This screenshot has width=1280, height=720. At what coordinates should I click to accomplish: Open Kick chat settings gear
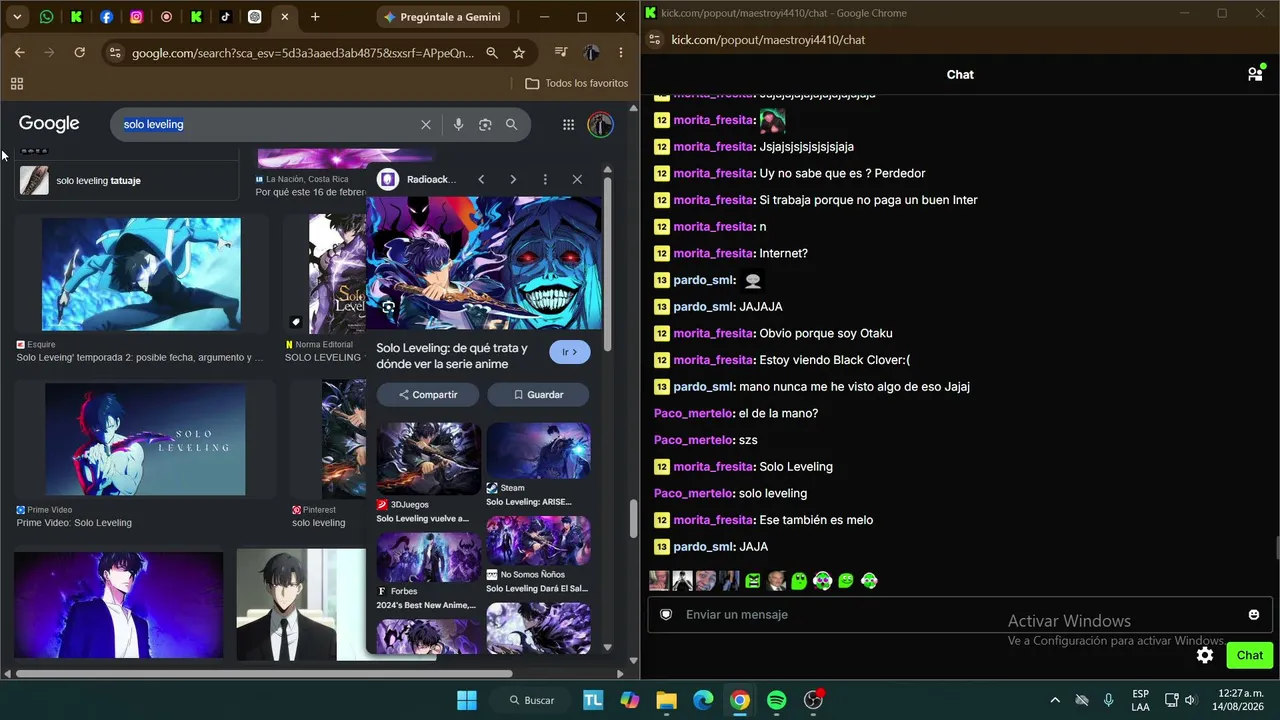tap(1205, 656)
